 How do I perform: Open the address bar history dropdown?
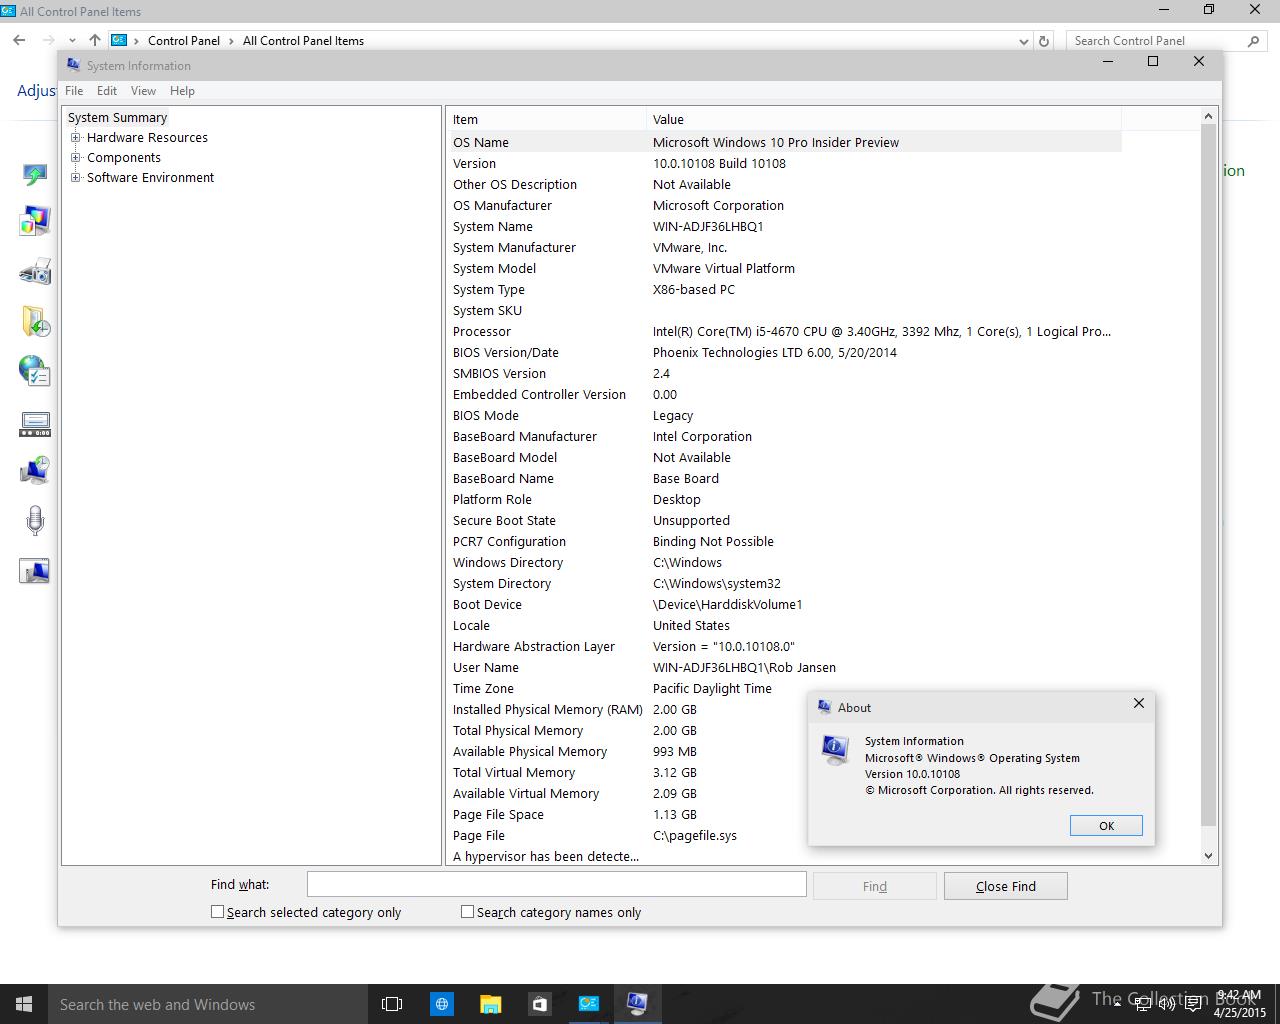(1023, 41)
